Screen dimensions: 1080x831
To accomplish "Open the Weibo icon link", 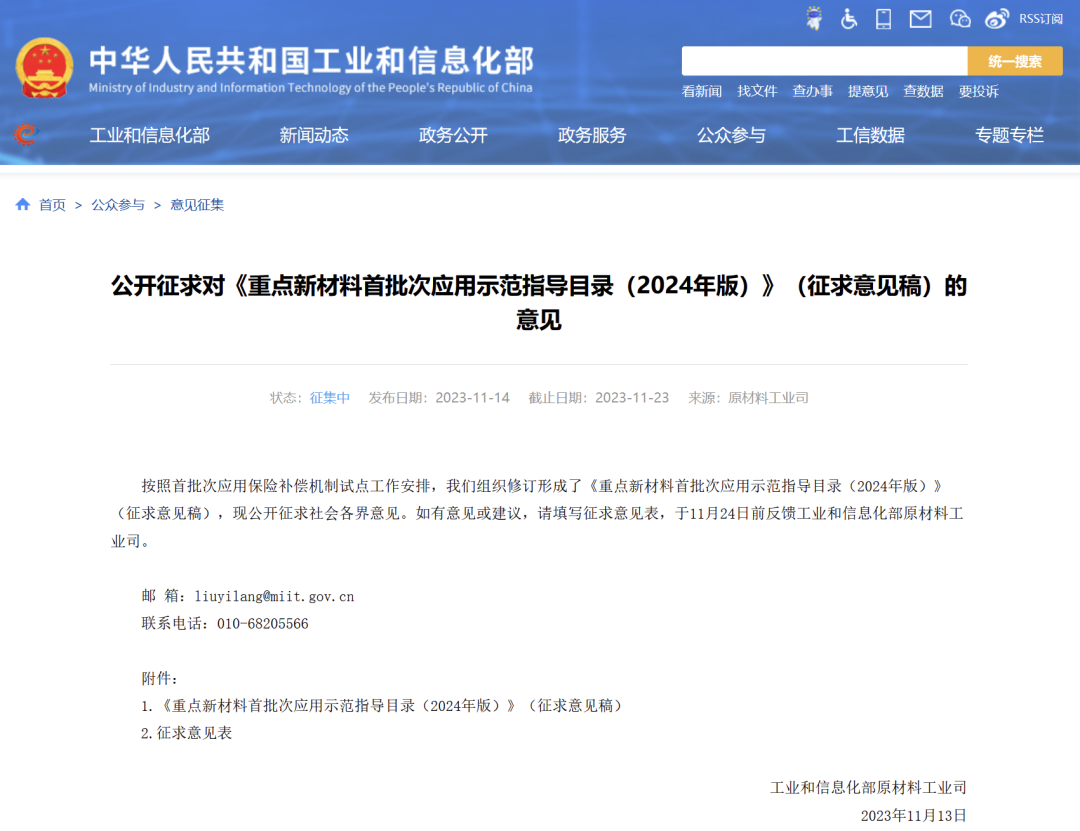I will 997,18.
